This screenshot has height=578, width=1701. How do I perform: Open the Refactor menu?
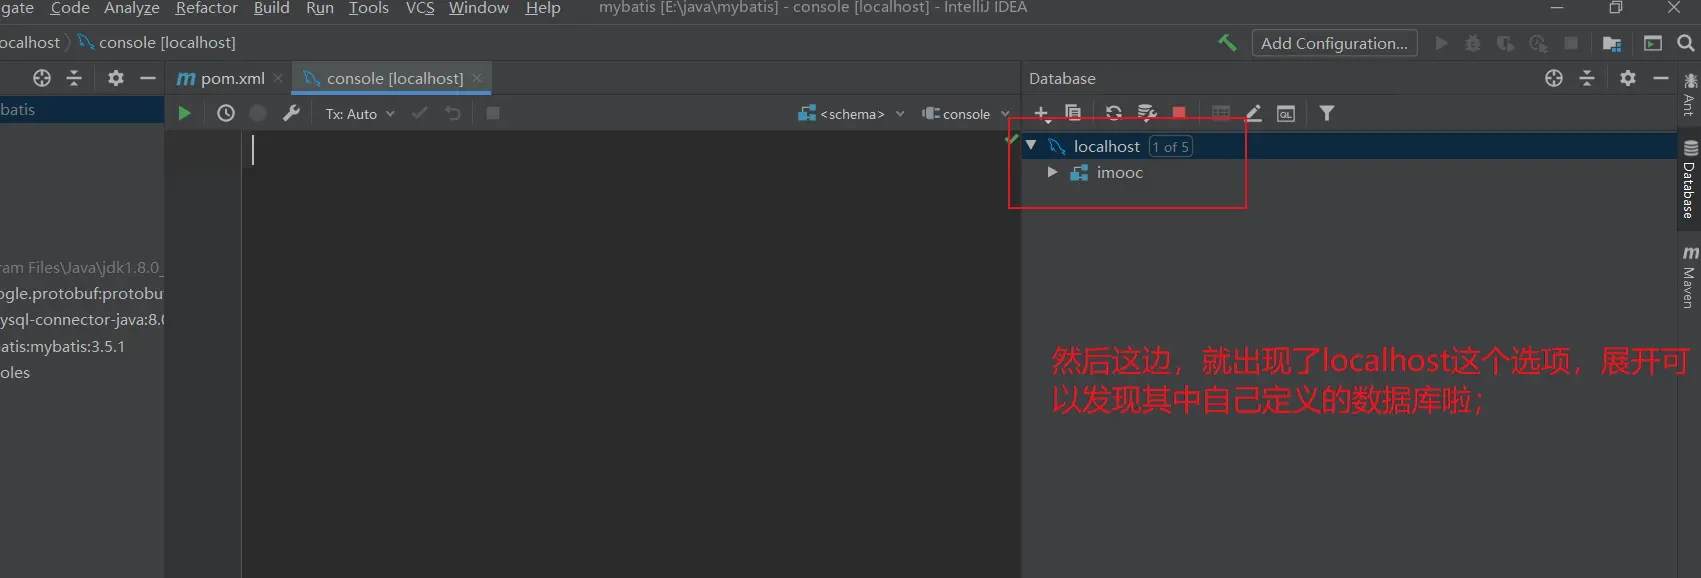207,8
